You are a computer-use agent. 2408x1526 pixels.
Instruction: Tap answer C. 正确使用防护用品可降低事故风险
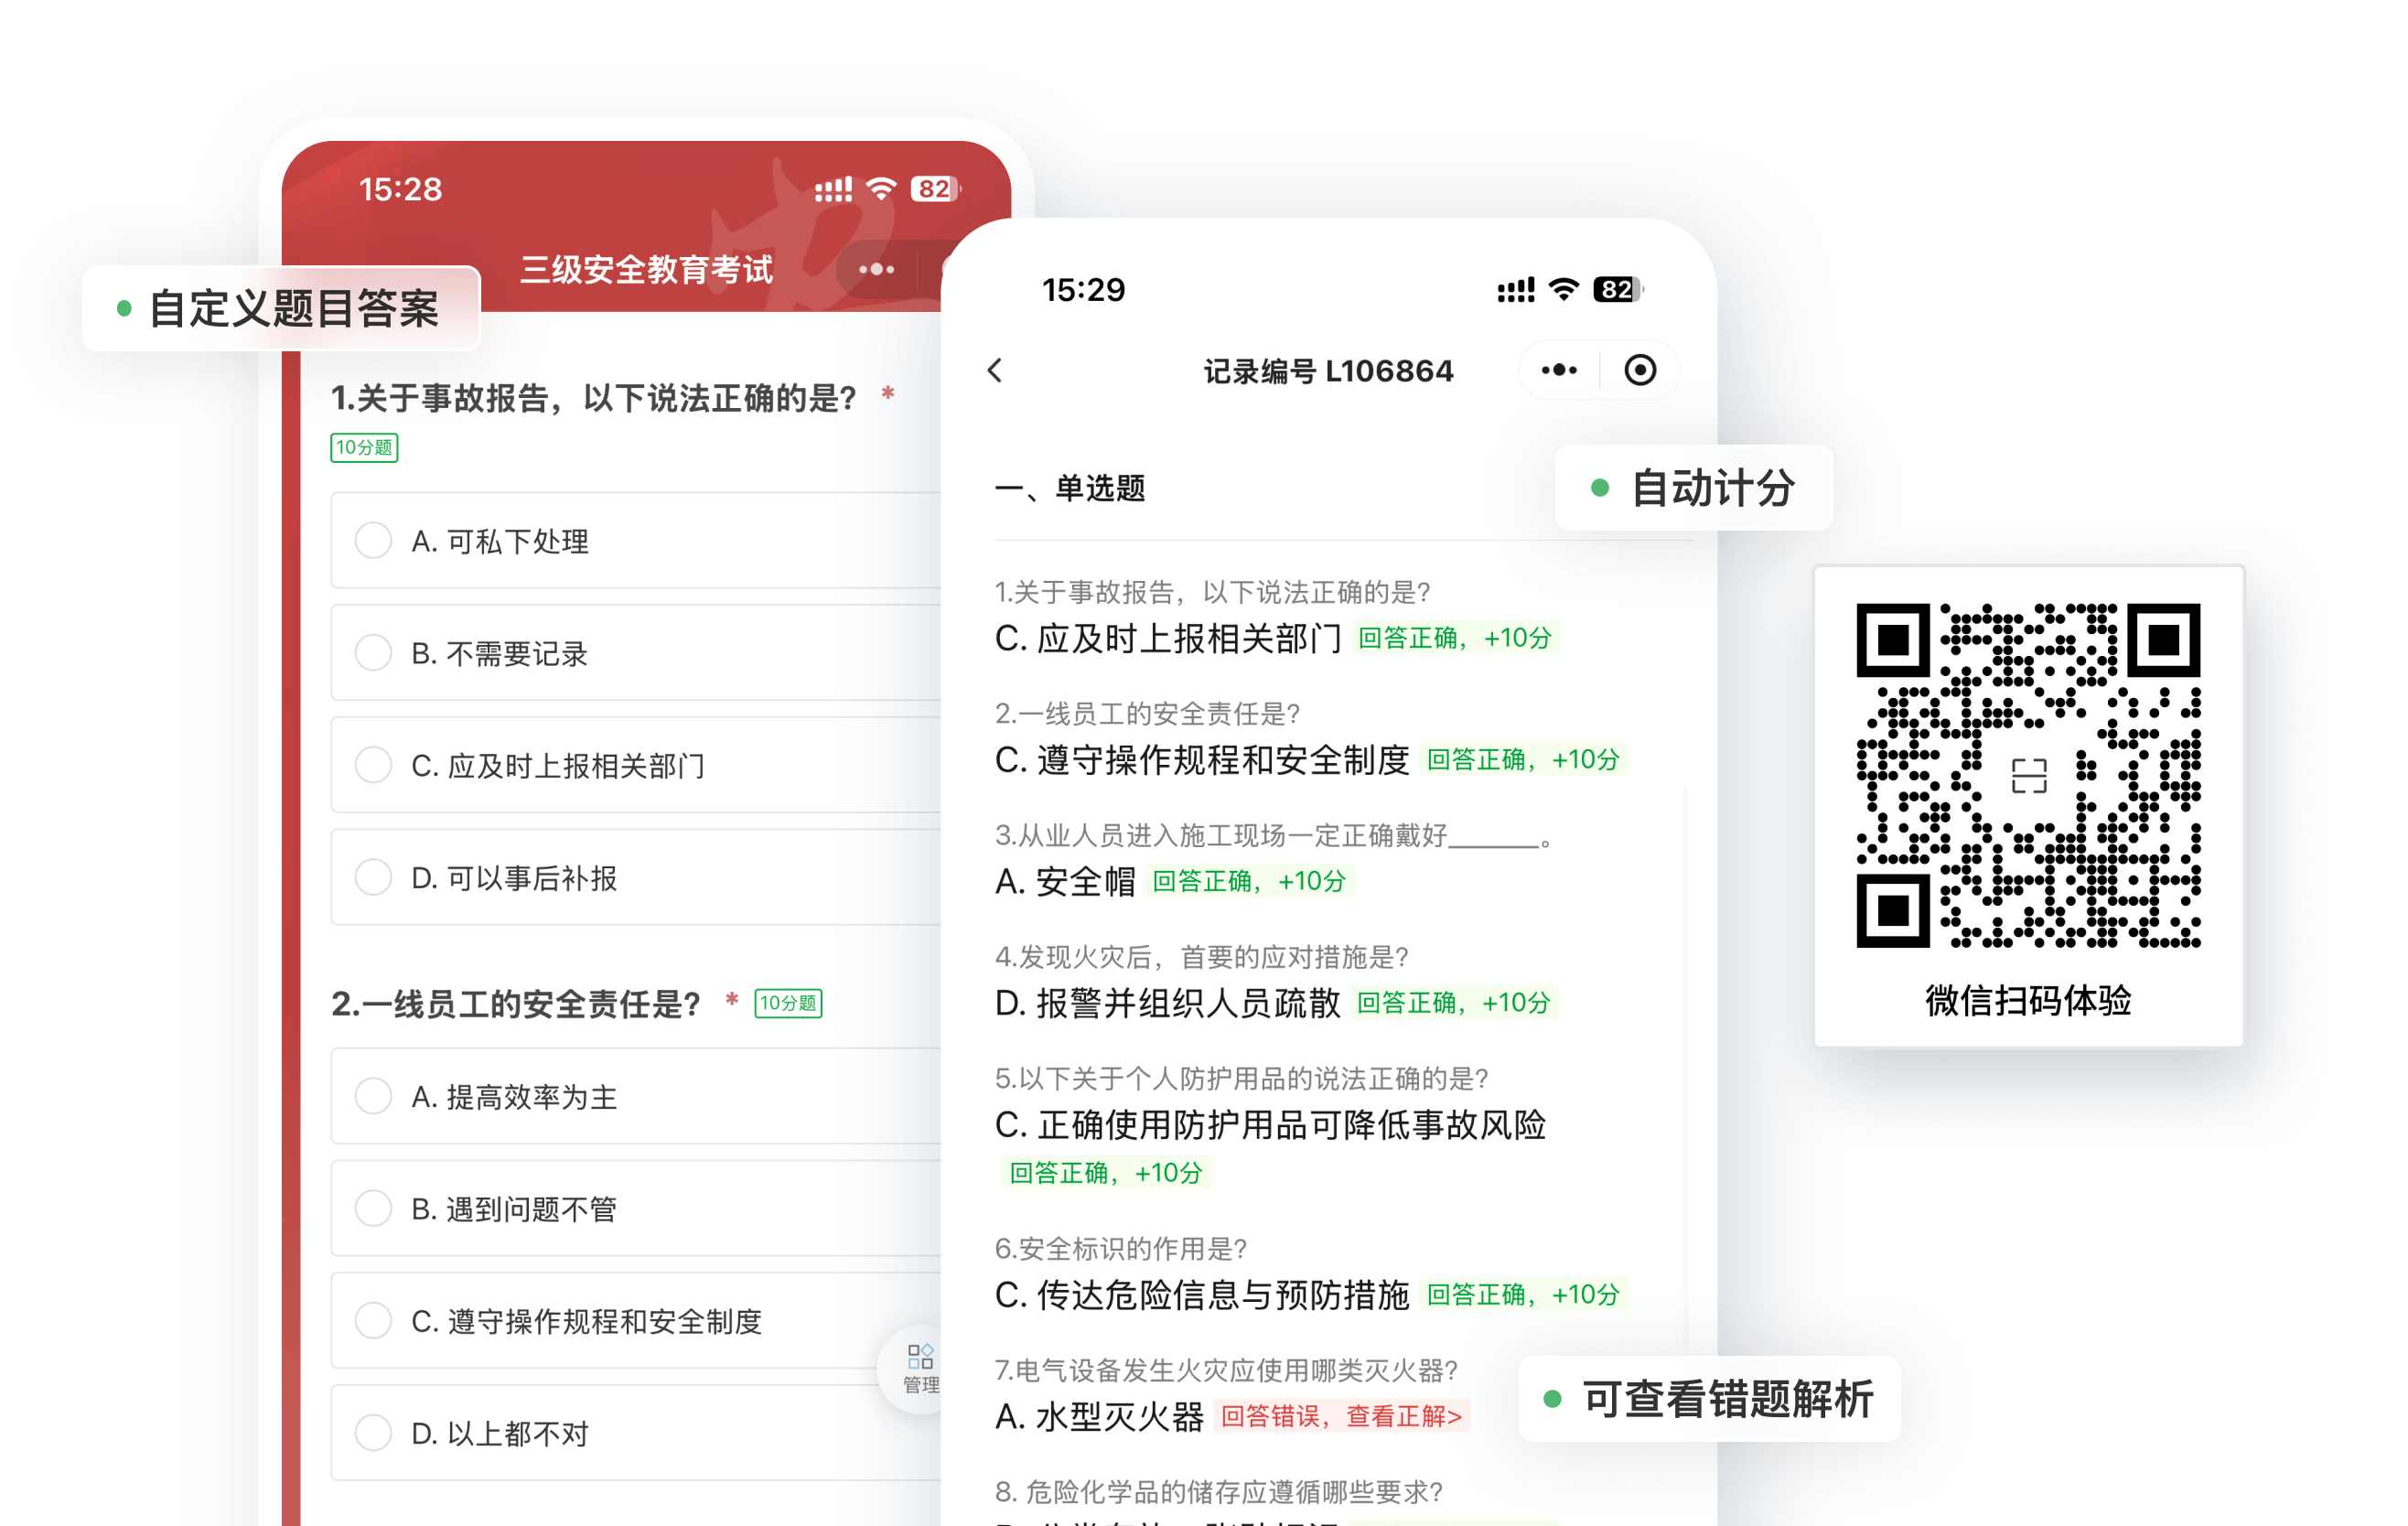coord(1271,1125)
